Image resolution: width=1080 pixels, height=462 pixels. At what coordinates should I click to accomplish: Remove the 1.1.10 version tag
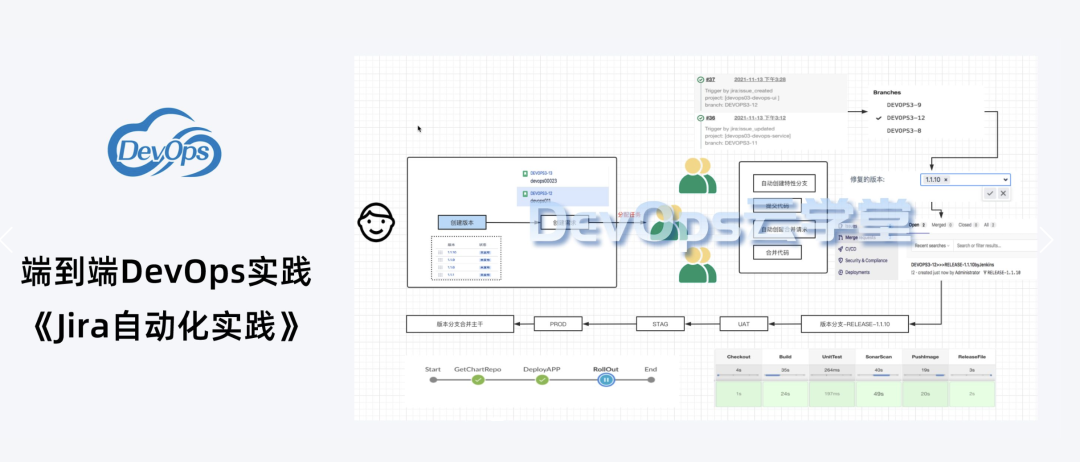946,180
